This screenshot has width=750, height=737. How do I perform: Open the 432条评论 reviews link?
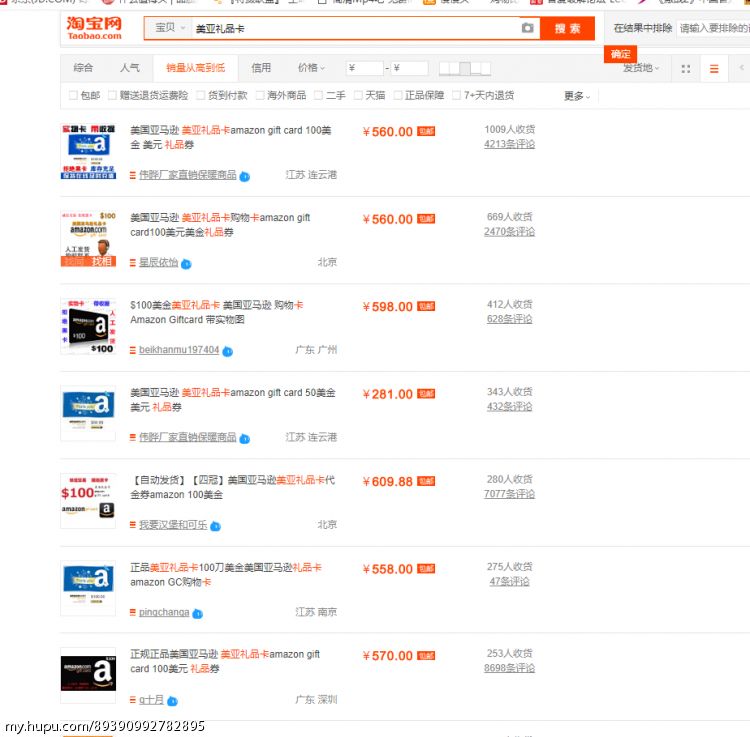[509, 407]
